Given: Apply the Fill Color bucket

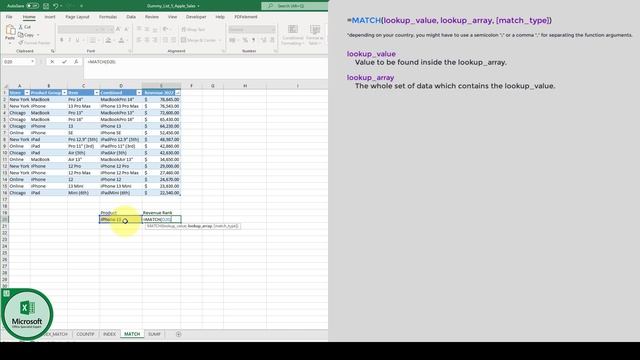Looking at the screenshot, I should coord(108,40).
